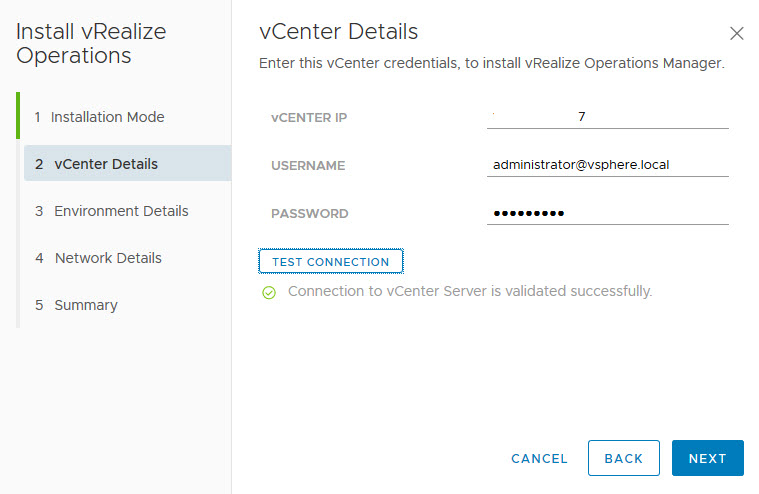
Task: Open step 3 Environment Details
Action: (x=121, y=211)
